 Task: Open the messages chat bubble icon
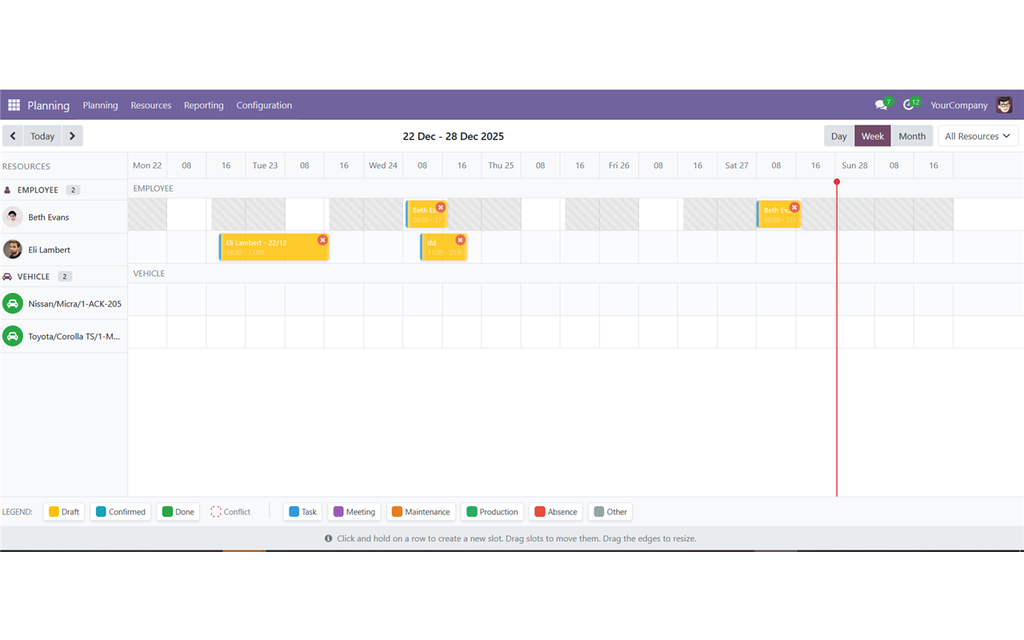(881, 104)
